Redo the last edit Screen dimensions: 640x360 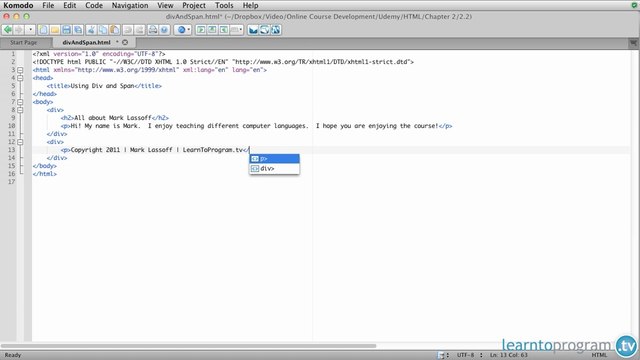[x=140, y=30]
